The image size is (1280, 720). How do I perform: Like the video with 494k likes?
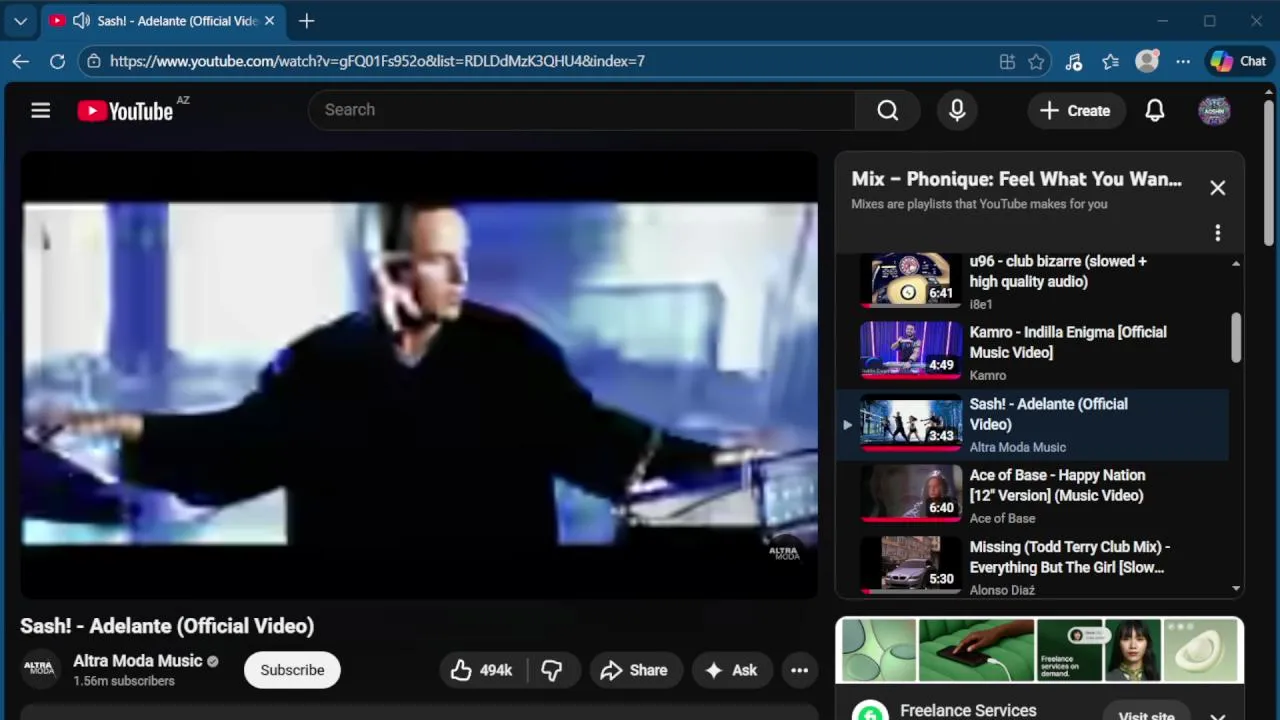point(482,670)
